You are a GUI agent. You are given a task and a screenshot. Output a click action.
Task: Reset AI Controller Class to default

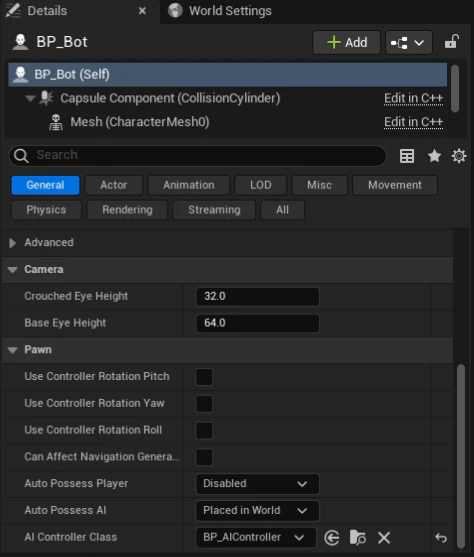tap(441, 538)
